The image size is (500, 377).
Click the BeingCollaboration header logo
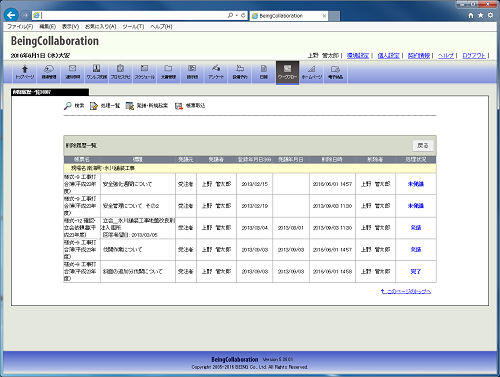[55, 41]
